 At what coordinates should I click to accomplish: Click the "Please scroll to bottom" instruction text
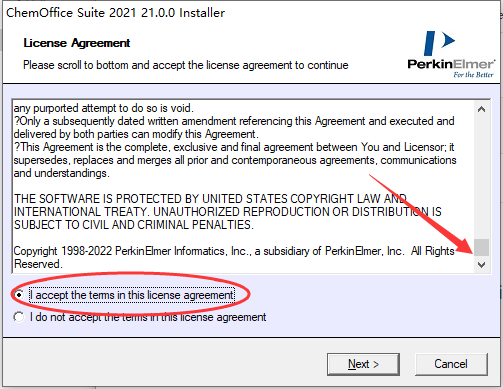coord(186,65)
